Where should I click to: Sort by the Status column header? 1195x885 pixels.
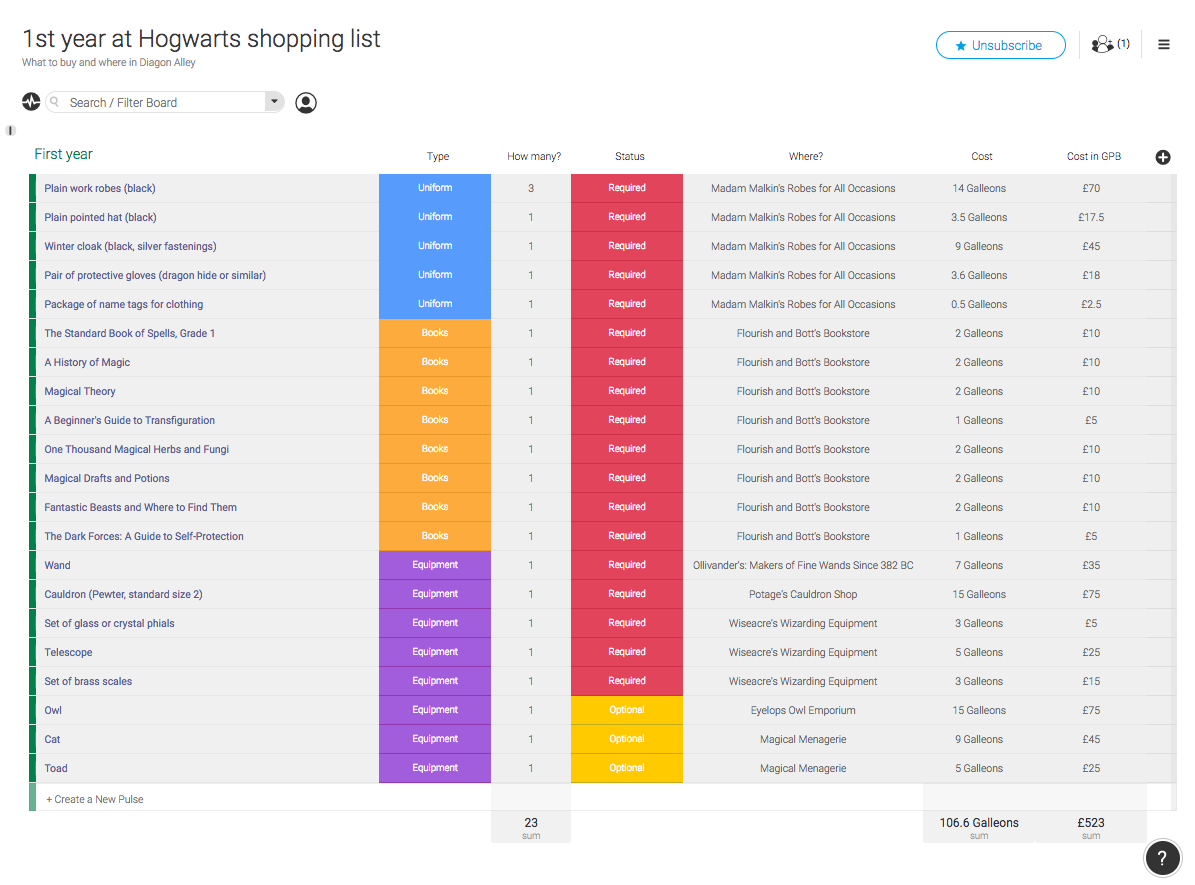point(629,156)
